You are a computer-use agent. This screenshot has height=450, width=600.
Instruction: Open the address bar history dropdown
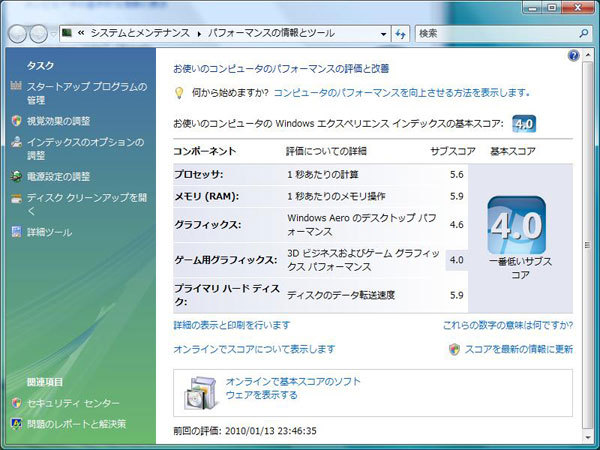pyautogui.click(x=383, y=34)
